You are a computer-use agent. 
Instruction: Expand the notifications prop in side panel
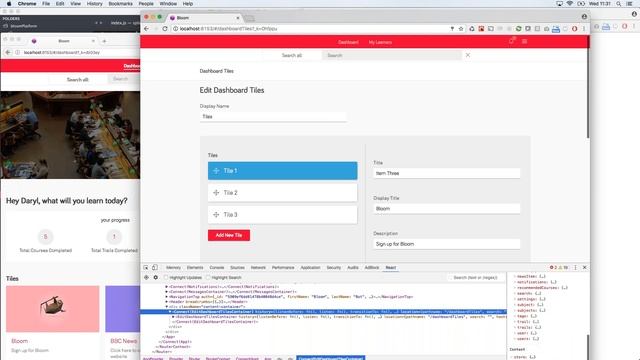click(515, 282)
